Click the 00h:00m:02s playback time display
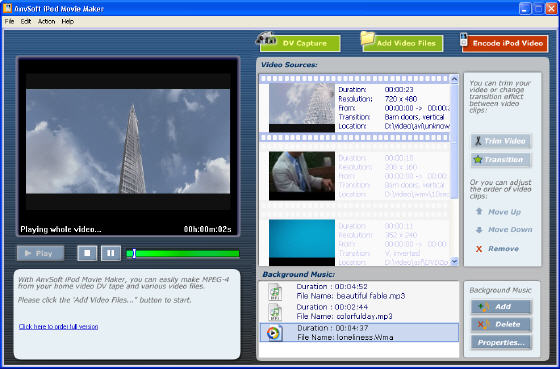The height and width of the screenshot is (369, 560). pyautogui.click(x=208, y=229)
